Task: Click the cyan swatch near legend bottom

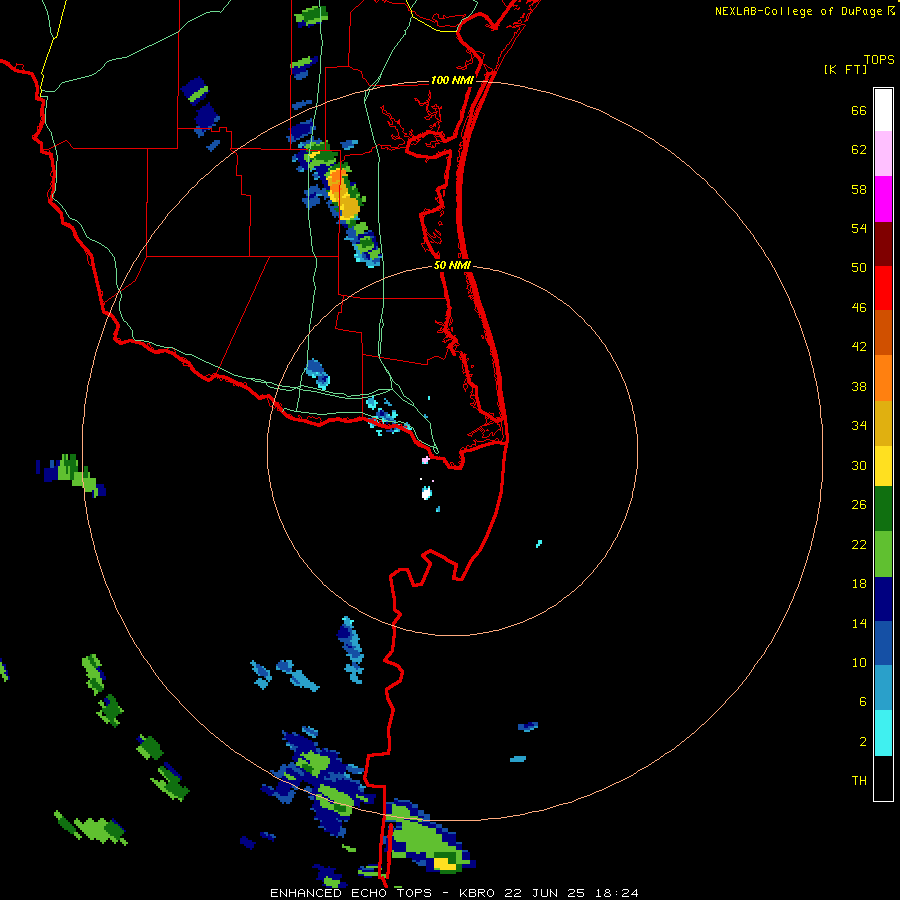Action: [x=883, y=733]
